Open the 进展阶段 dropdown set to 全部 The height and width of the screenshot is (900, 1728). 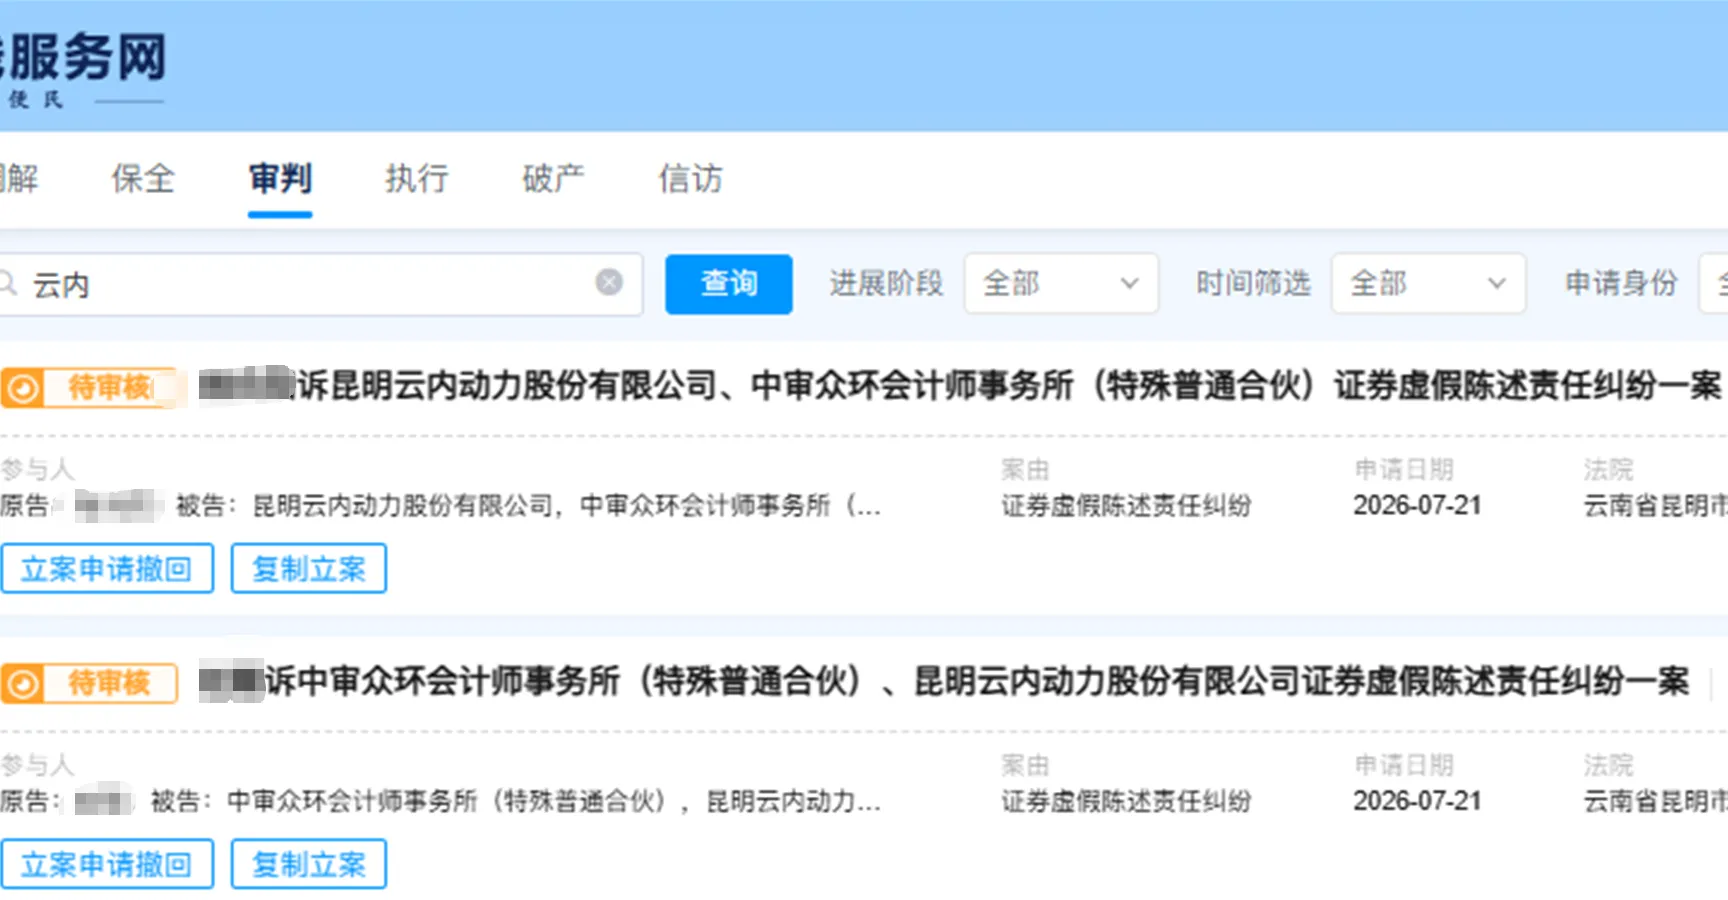point(1061,284)
